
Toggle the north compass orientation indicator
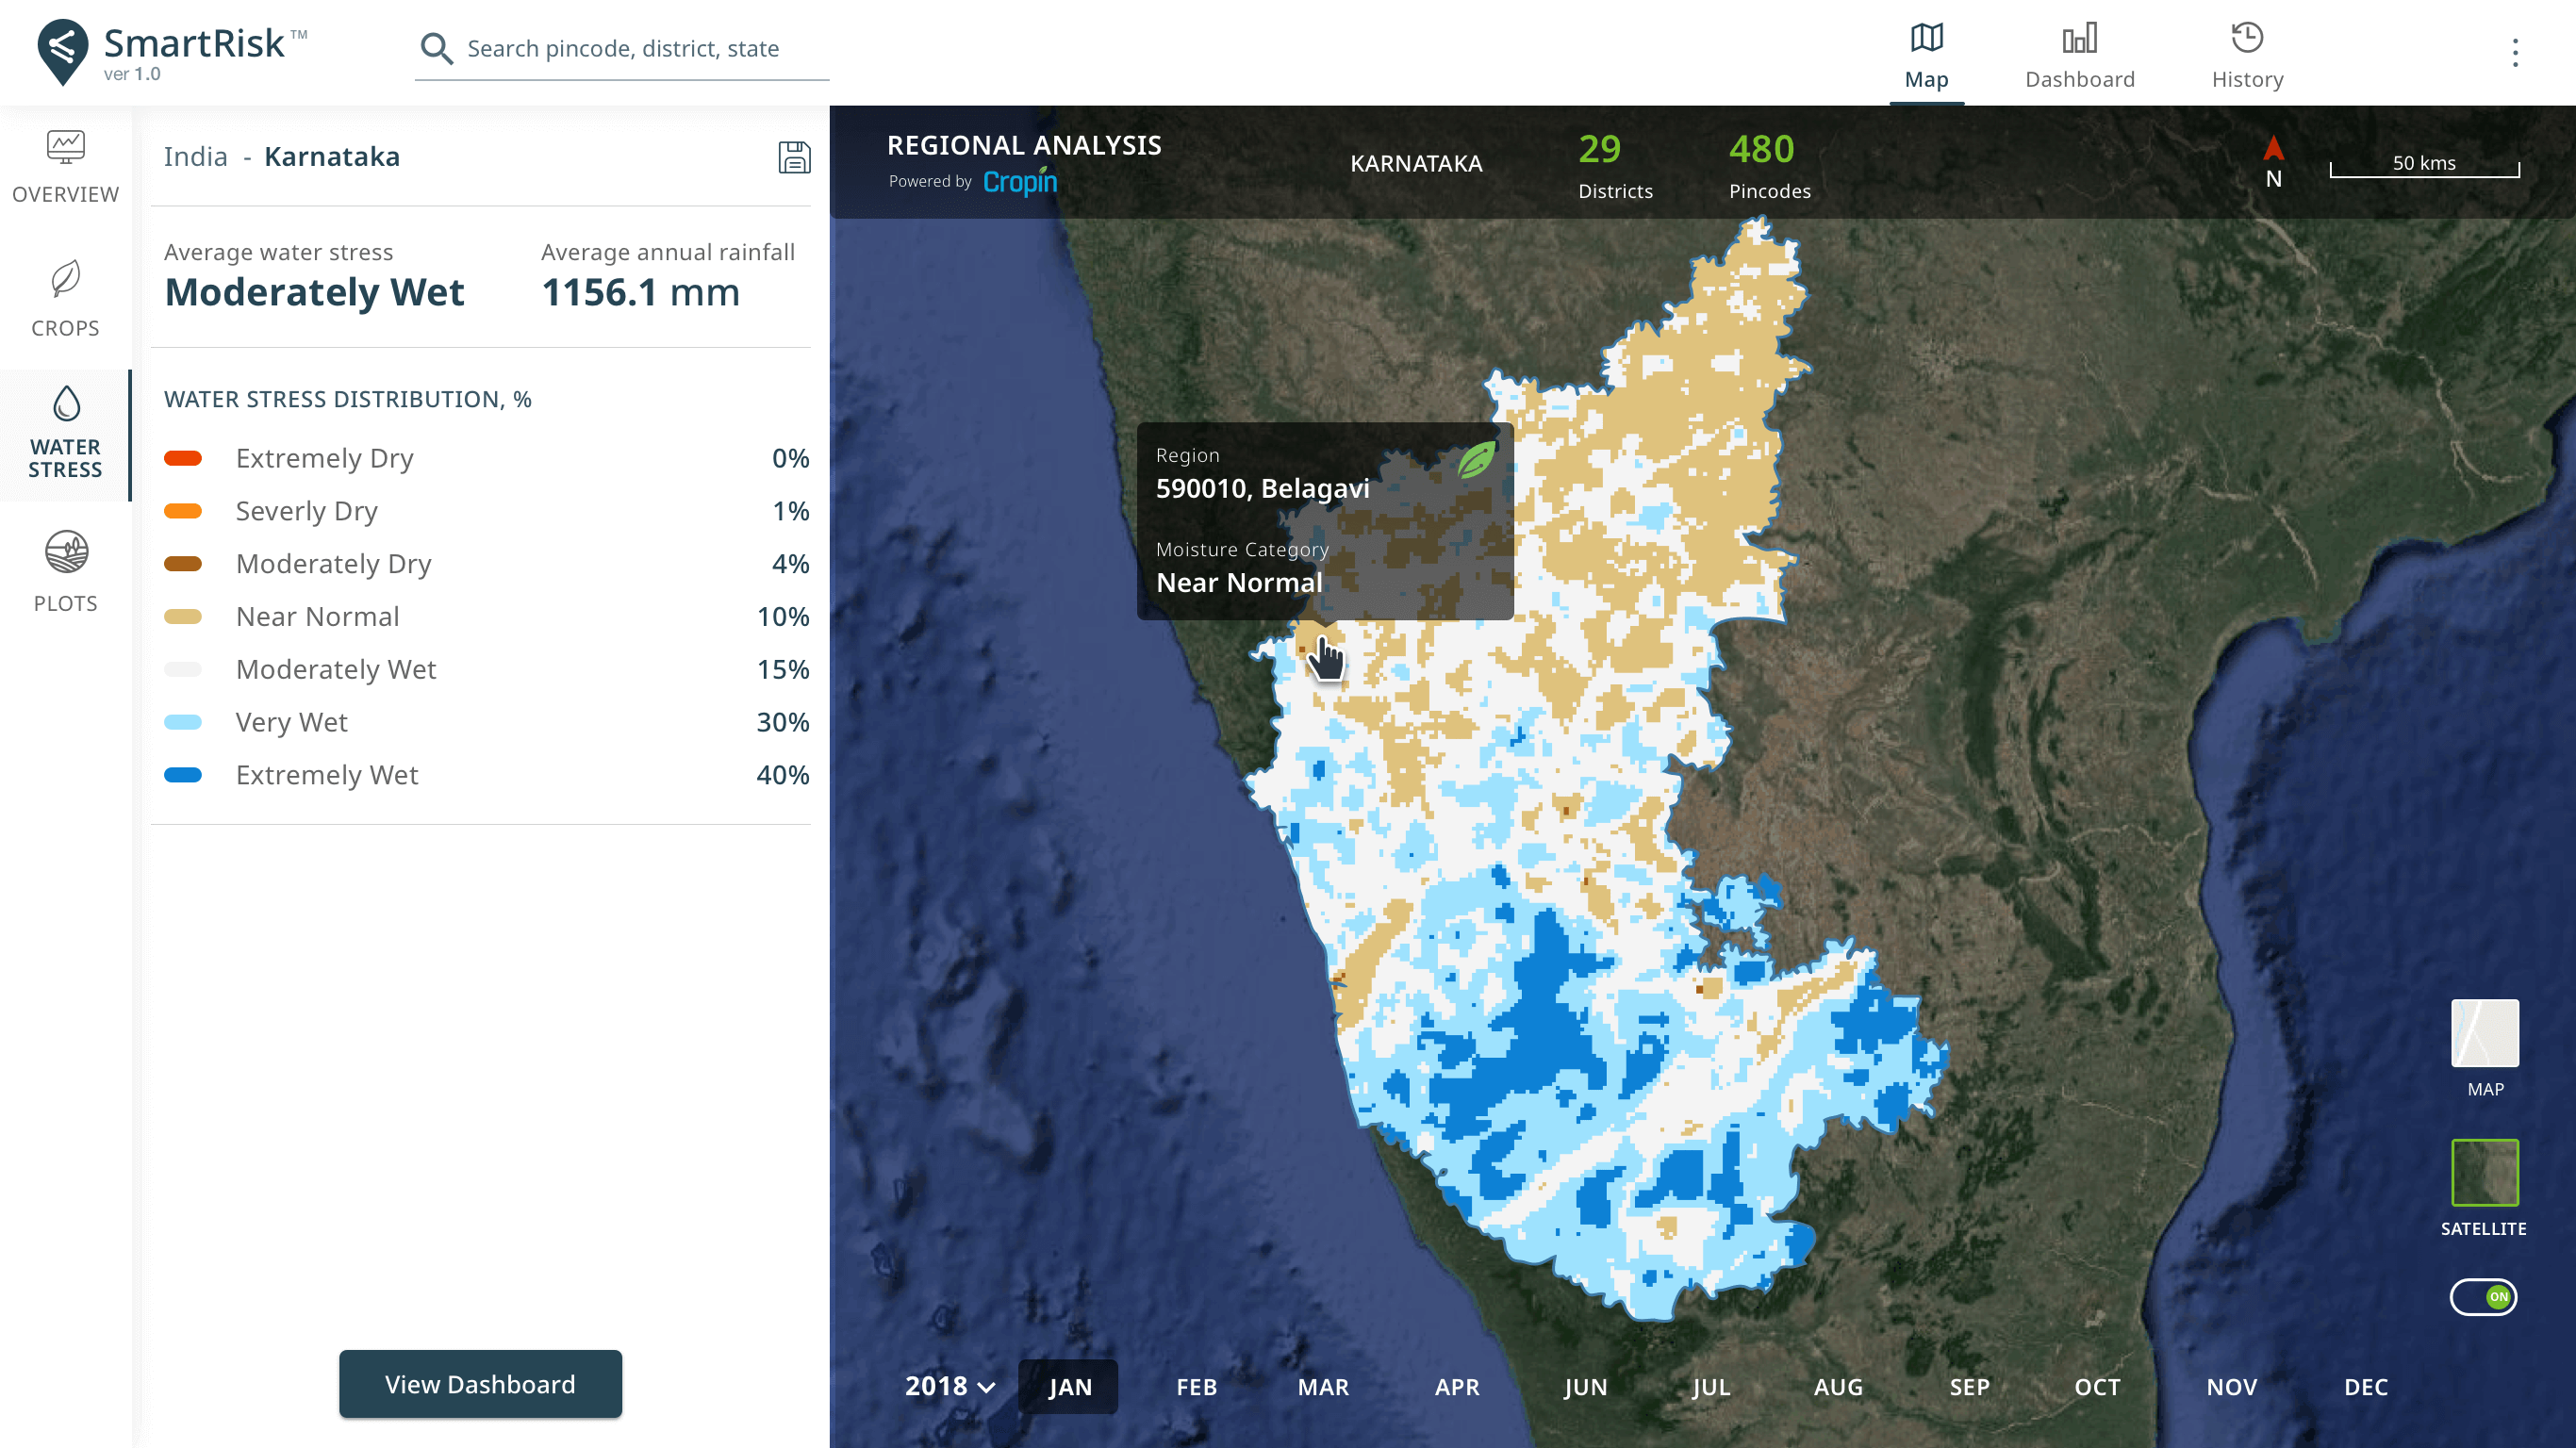2271,161
